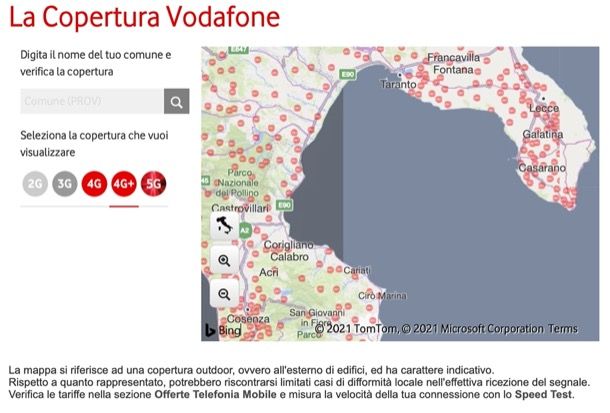Click the Cosenza map label
This screenshot has width=610, height=413.
coord(248,319)
